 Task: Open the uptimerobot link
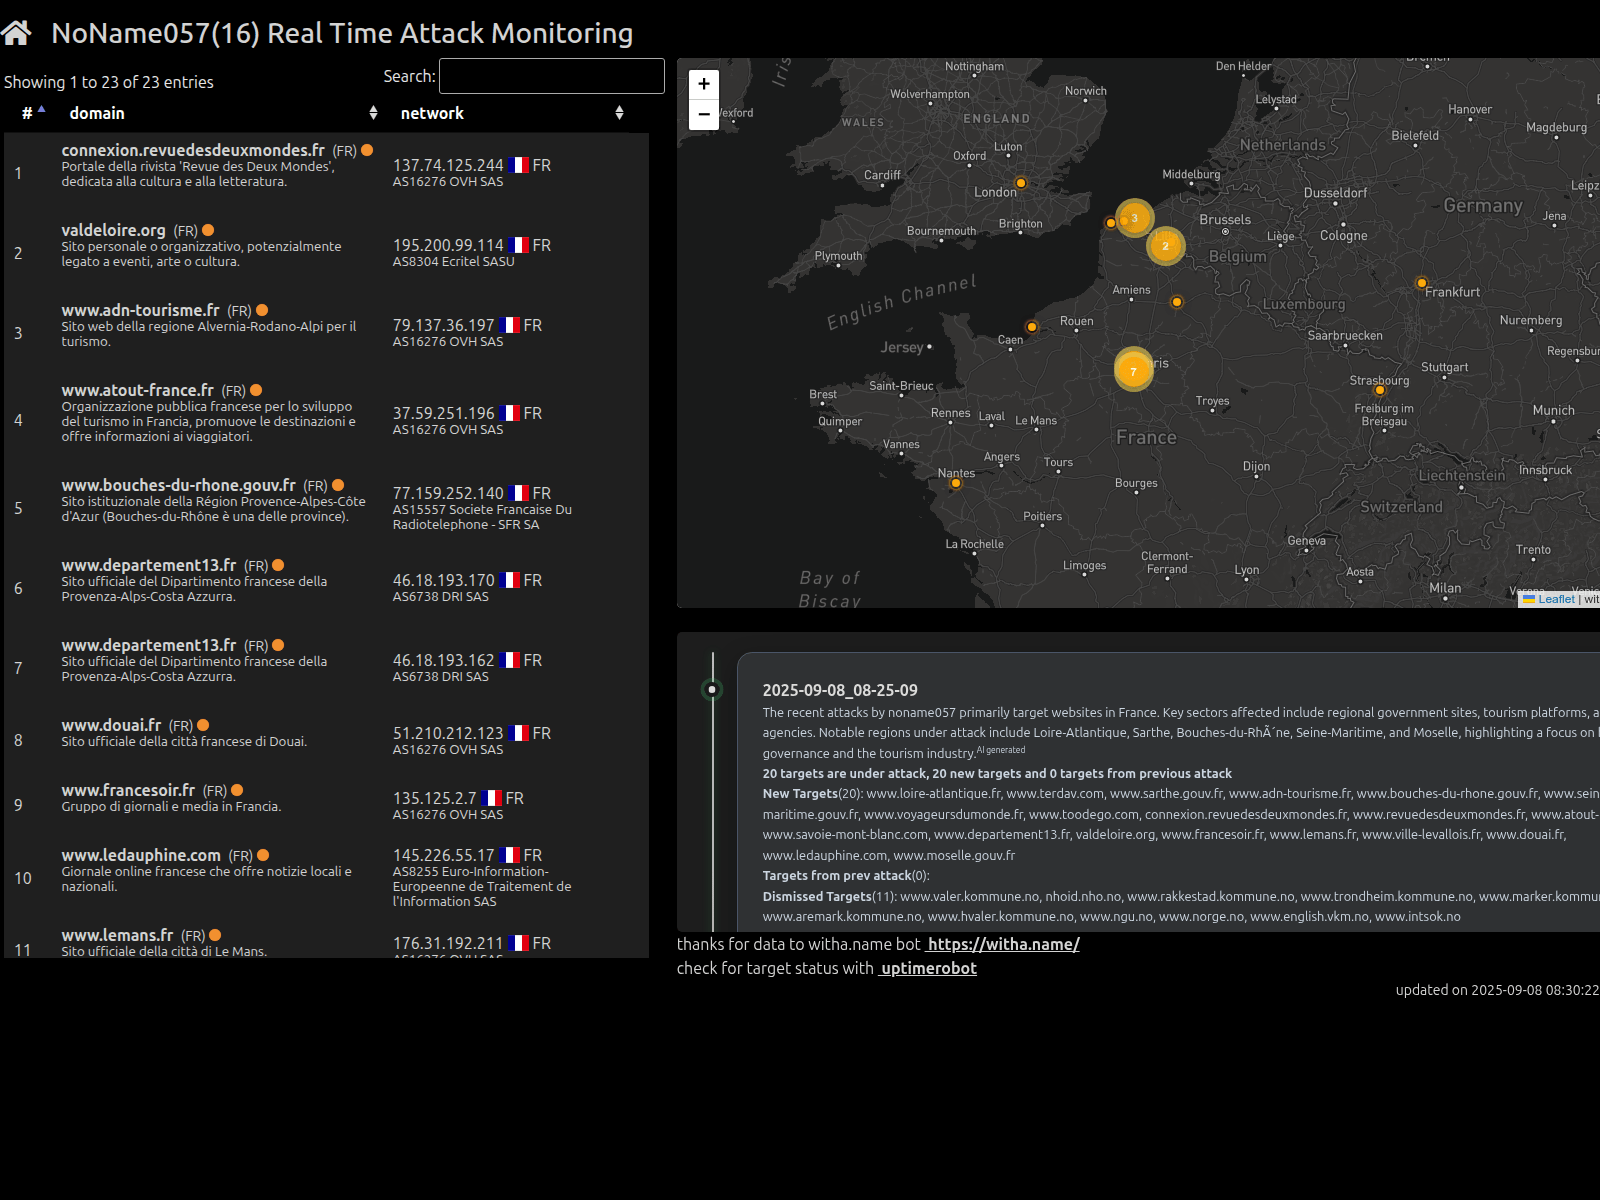coord(927,968)
